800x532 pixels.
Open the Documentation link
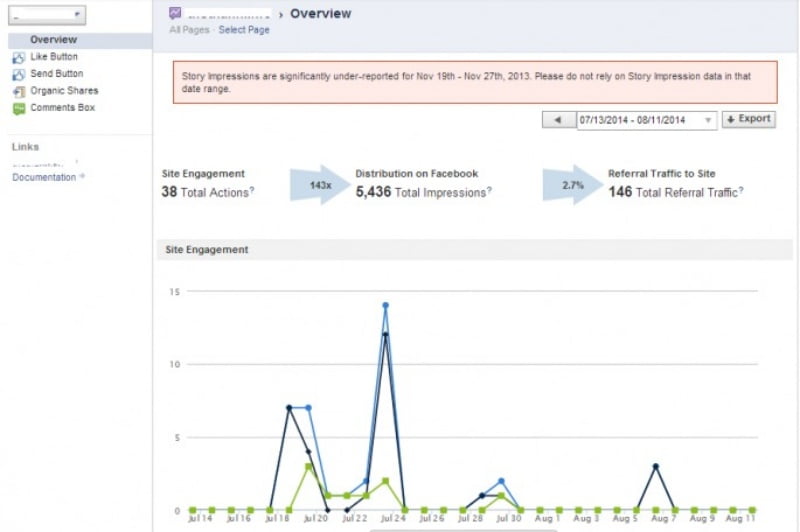(x=44, y=177)
